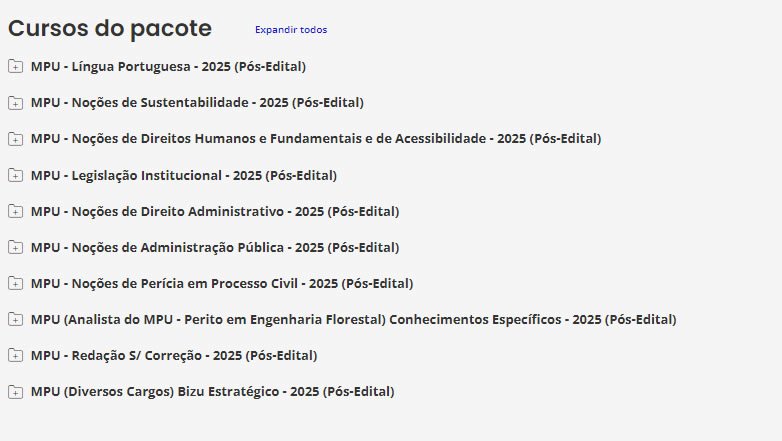Expand folder icon for Direitos Humanos e Fundamentais
This screenshot has width=782, height=441.
click(15, 139)
